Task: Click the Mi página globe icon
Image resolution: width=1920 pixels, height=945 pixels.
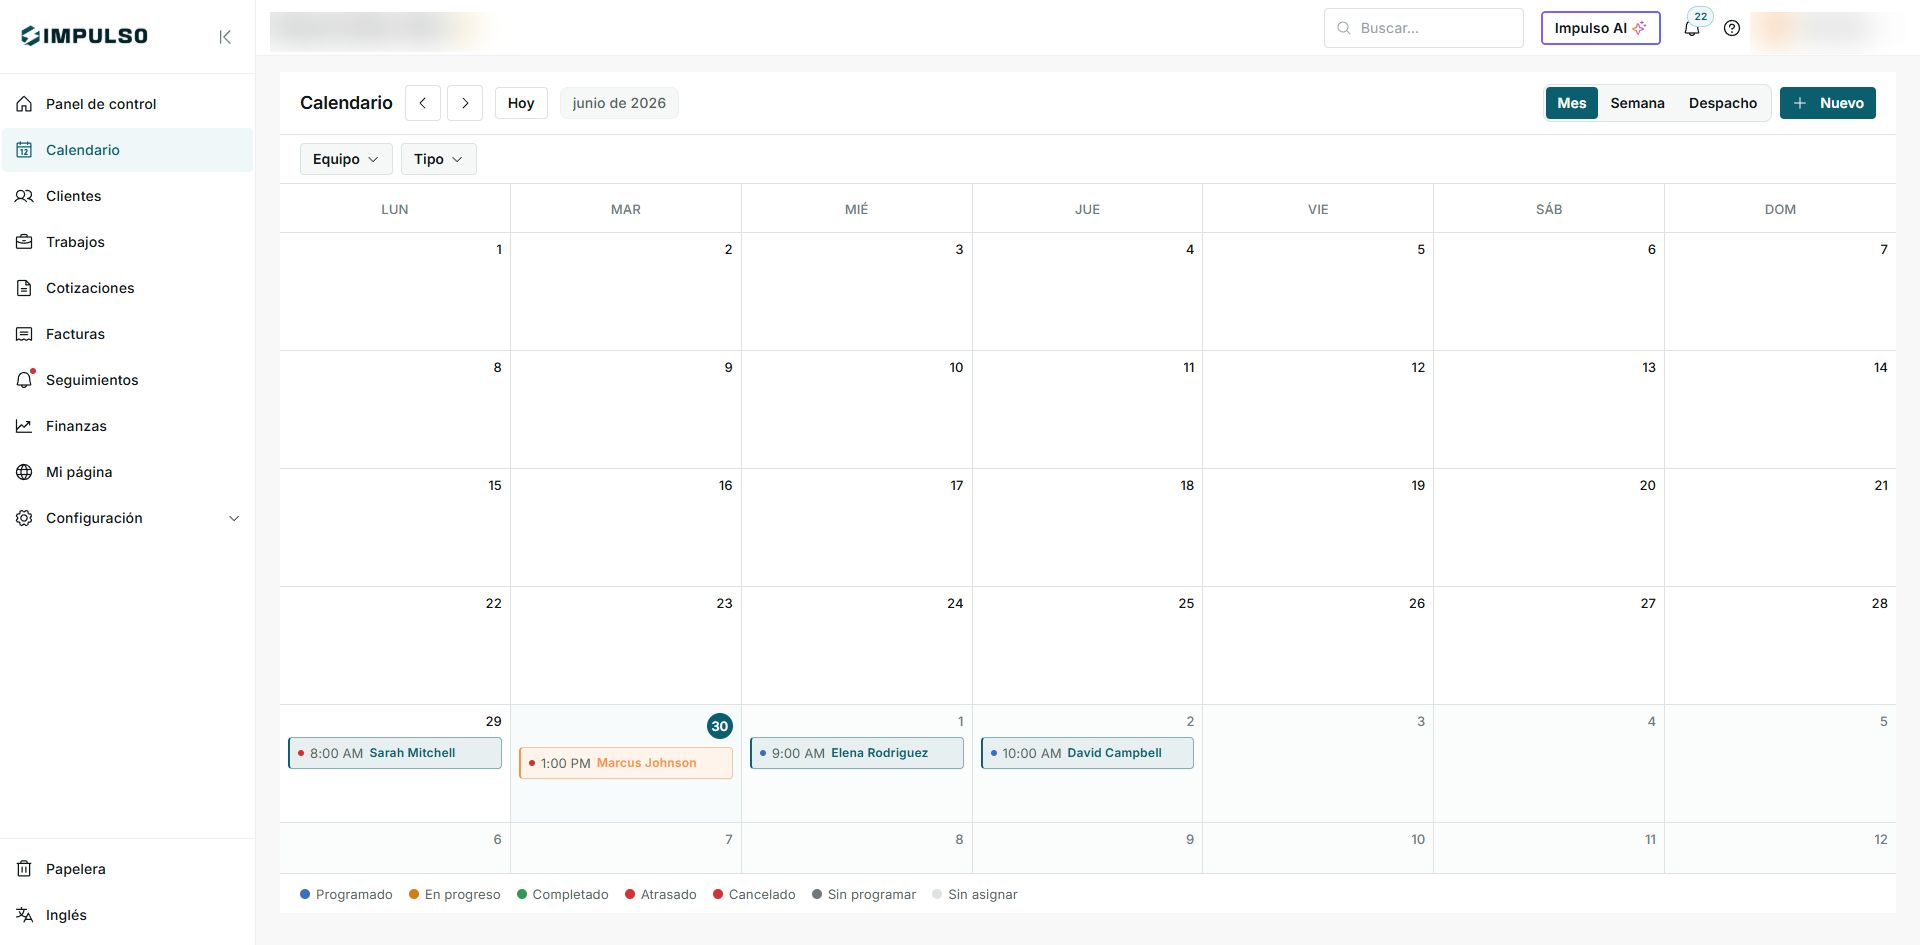Action: pyautogui.click(x=24, y=472)
